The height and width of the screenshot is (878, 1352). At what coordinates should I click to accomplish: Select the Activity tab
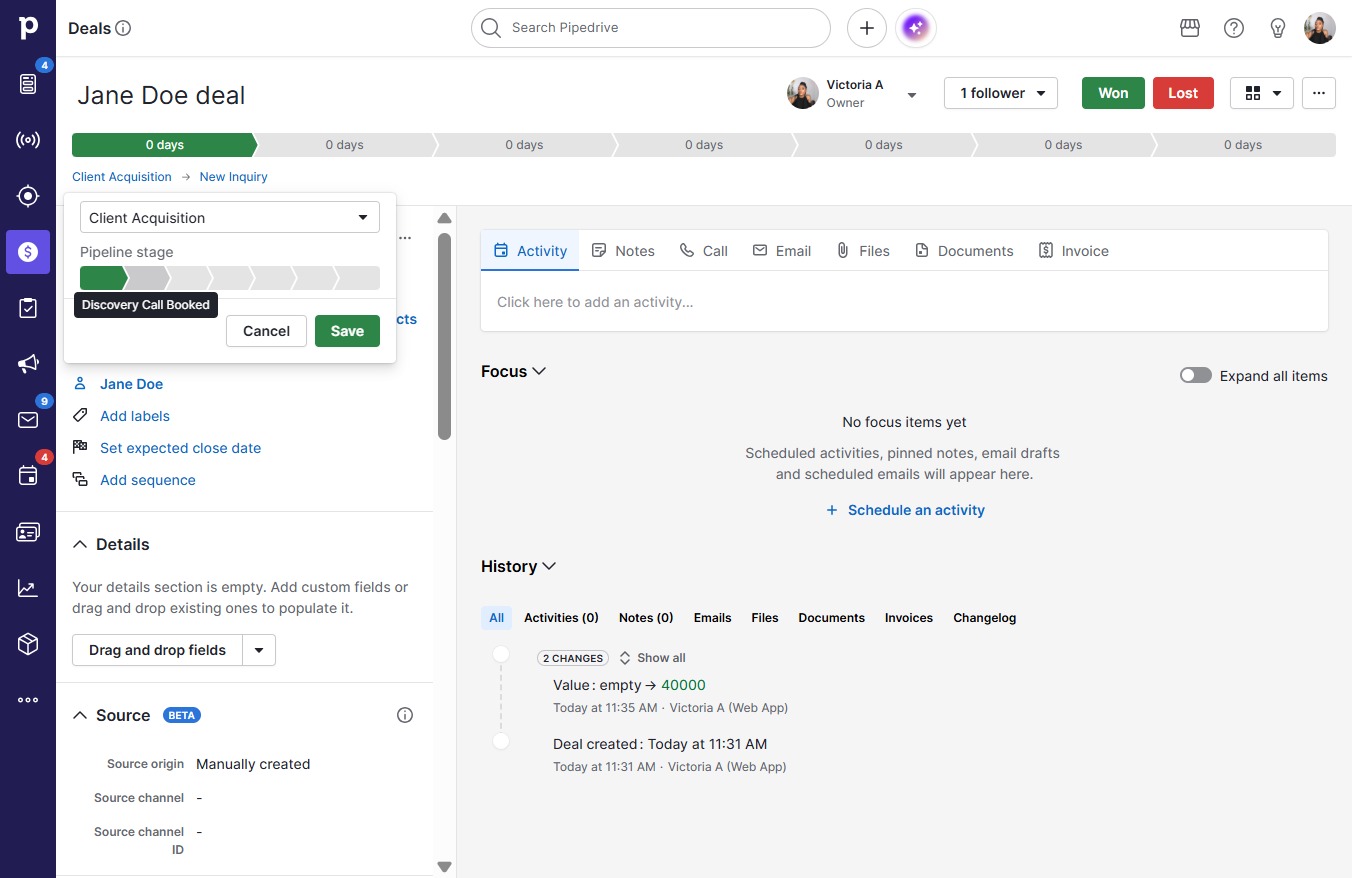pyautogui.click(x=531, y=250)
